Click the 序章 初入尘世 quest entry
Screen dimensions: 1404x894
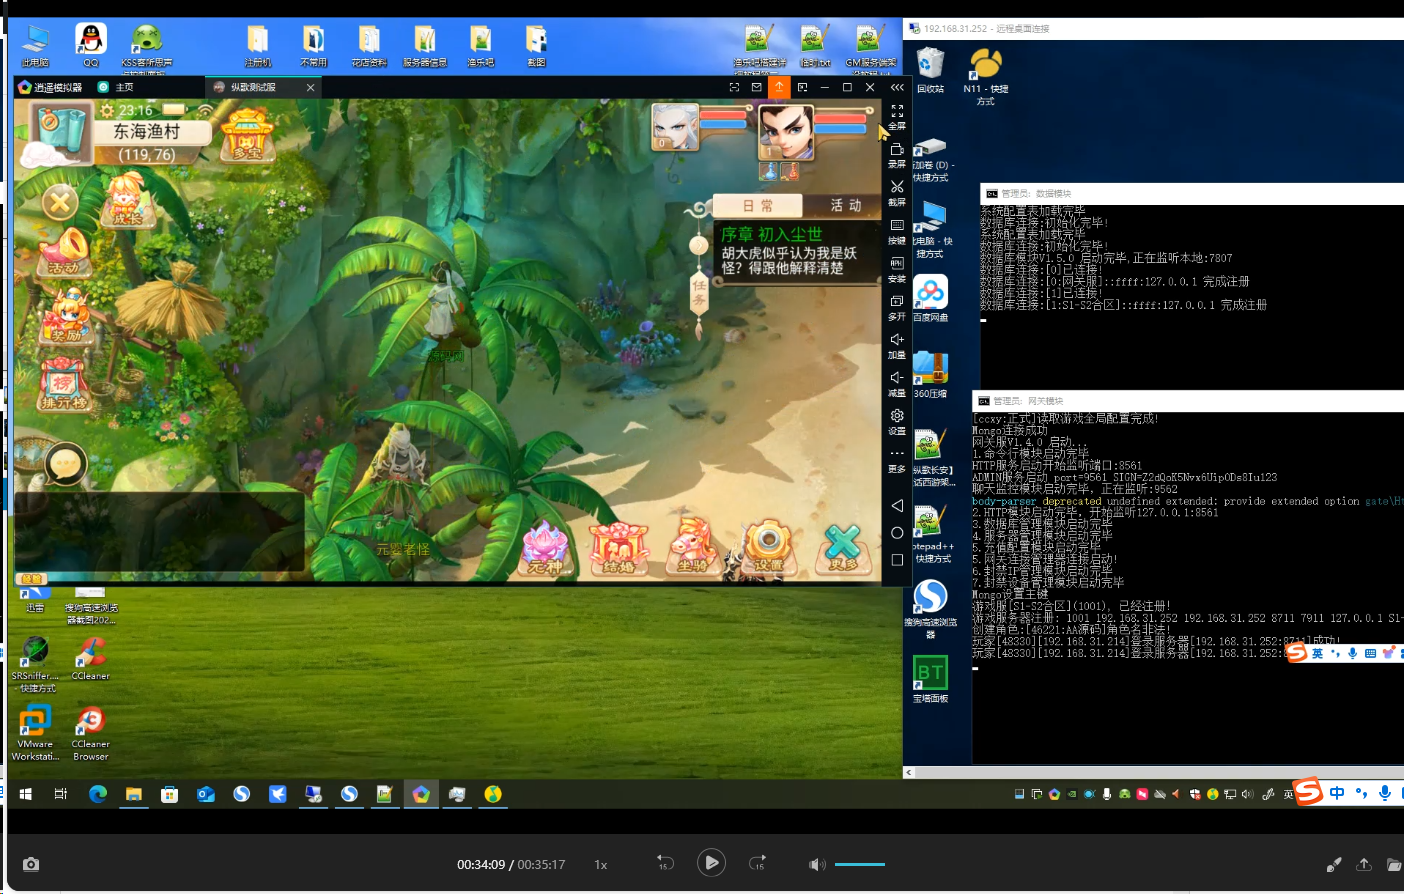coord(796,250)
